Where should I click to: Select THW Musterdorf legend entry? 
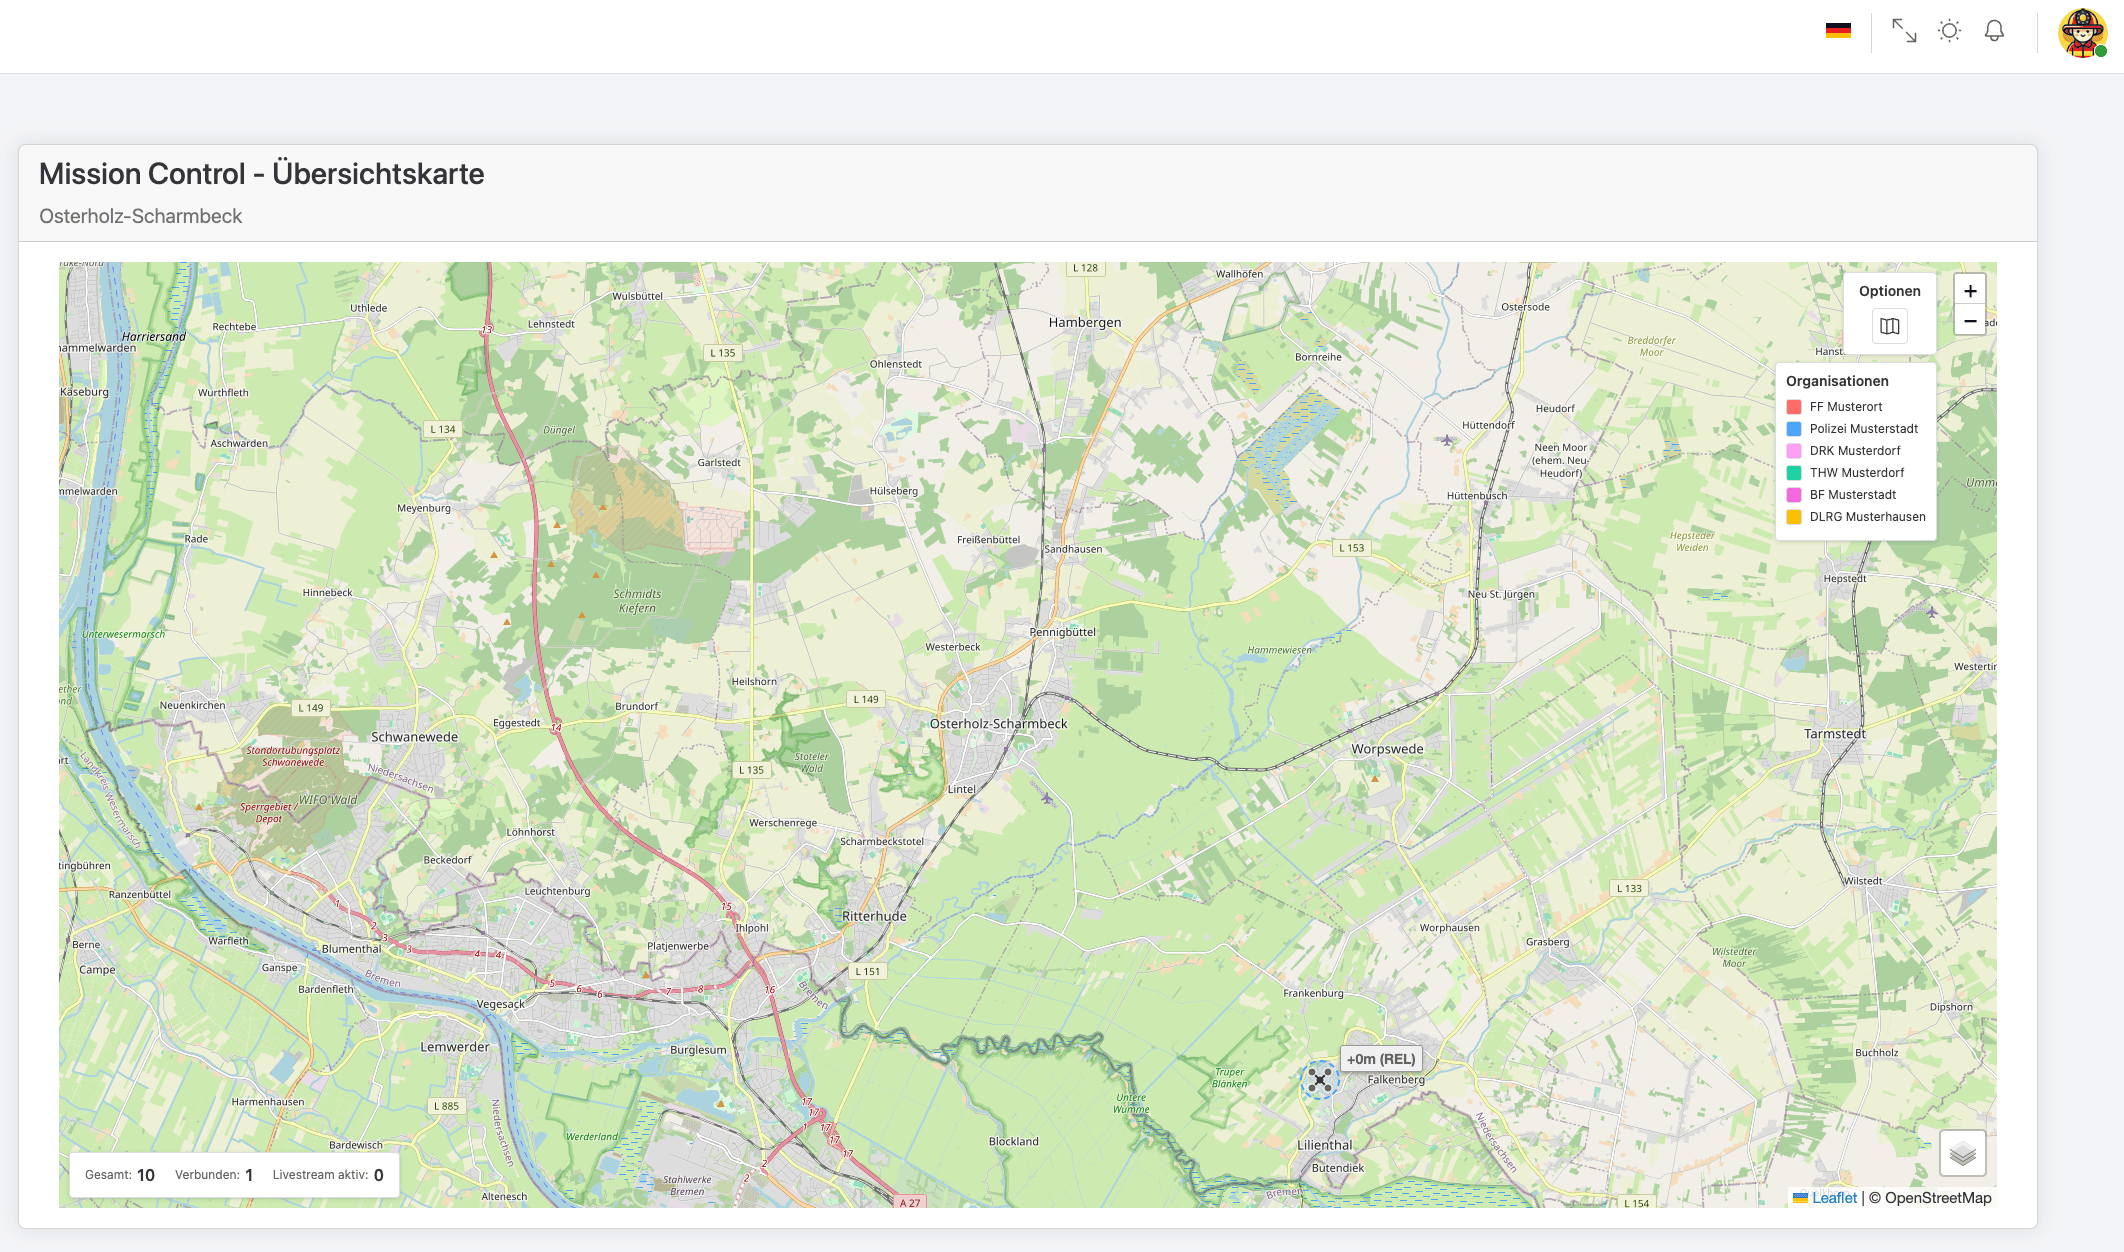click(x=1856, y=473)
